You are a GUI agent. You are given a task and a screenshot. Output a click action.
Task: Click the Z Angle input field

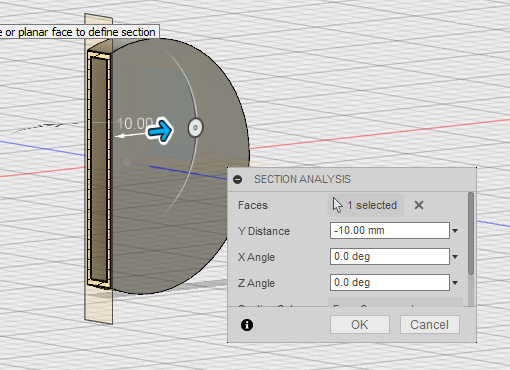[390, 283]
